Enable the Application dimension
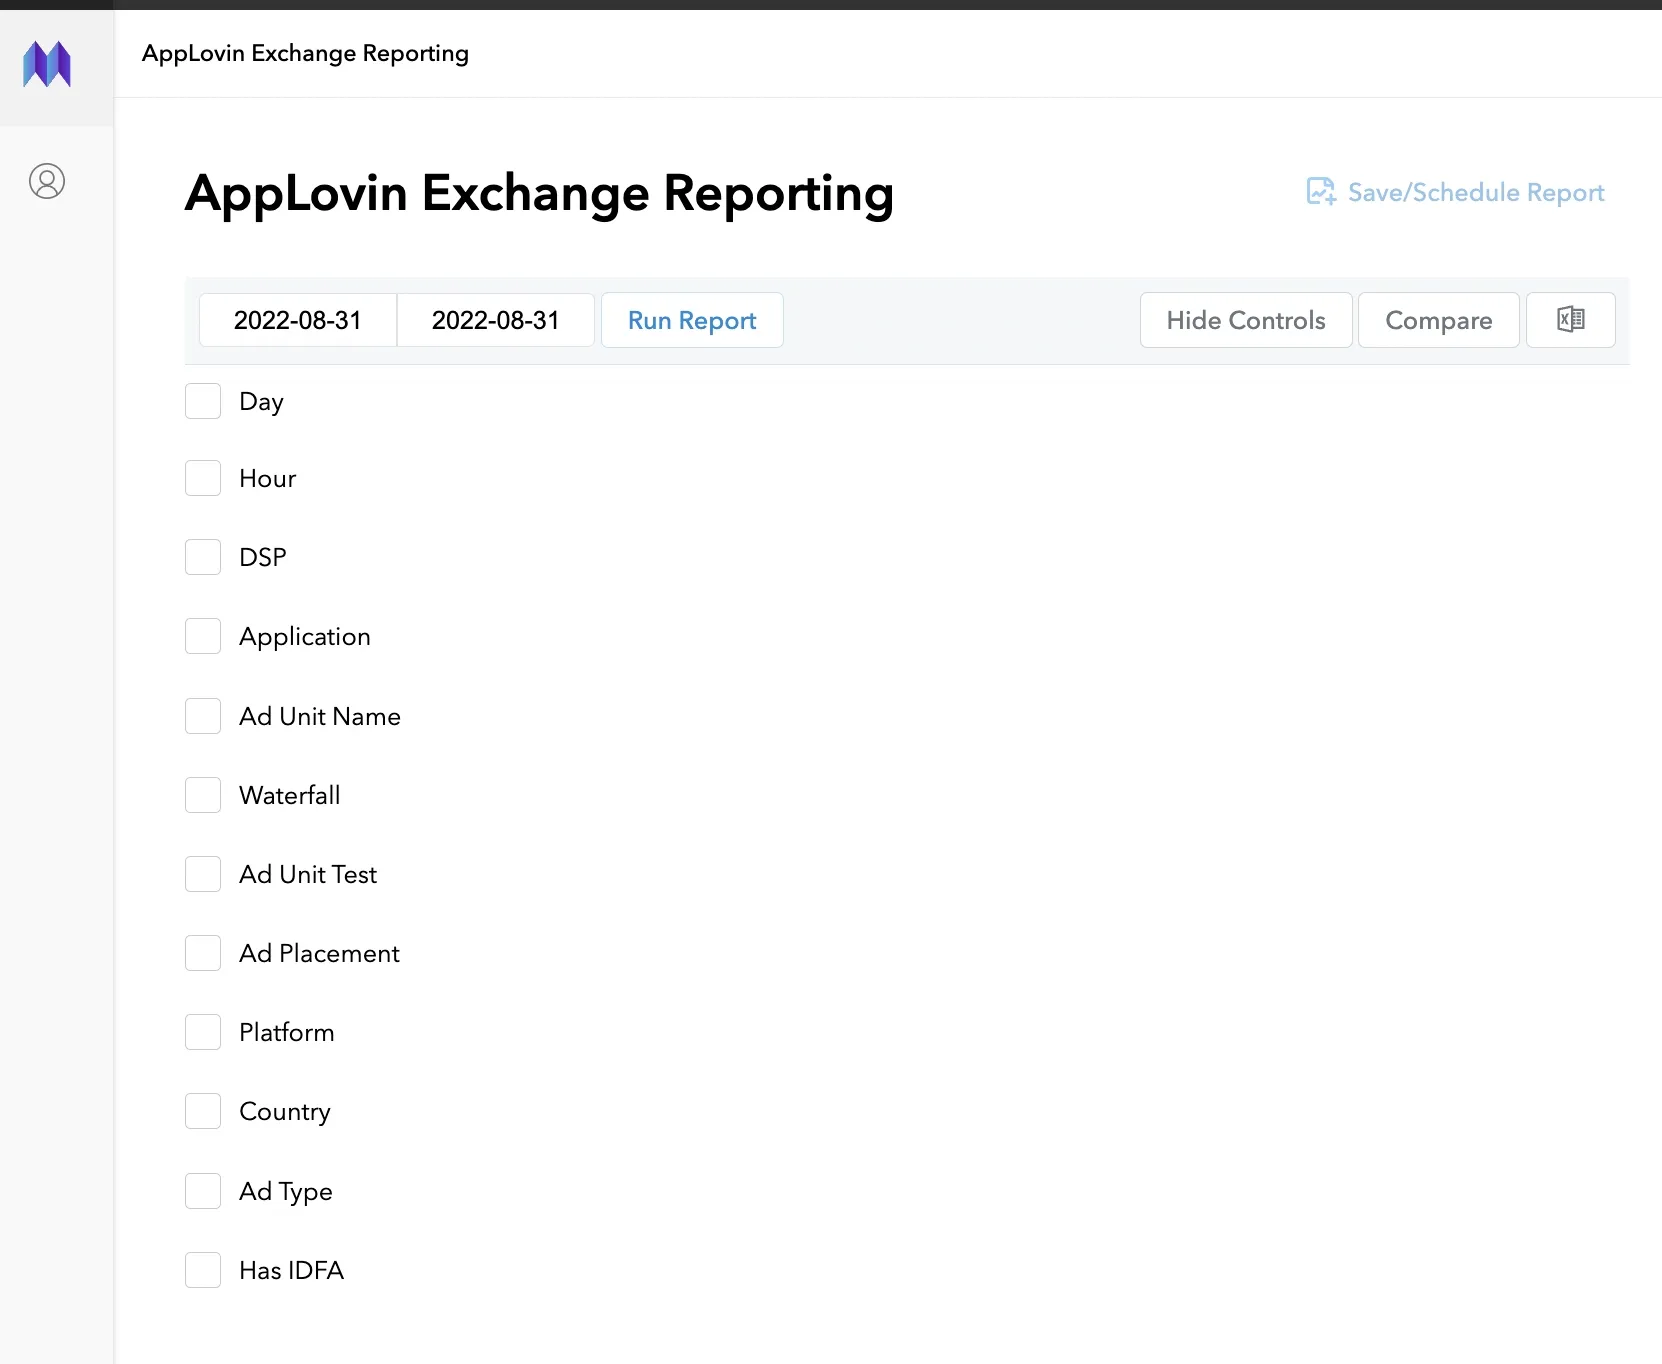Screen dimensions: 1662x1364 pyautogui.click(x=203, y=636)
